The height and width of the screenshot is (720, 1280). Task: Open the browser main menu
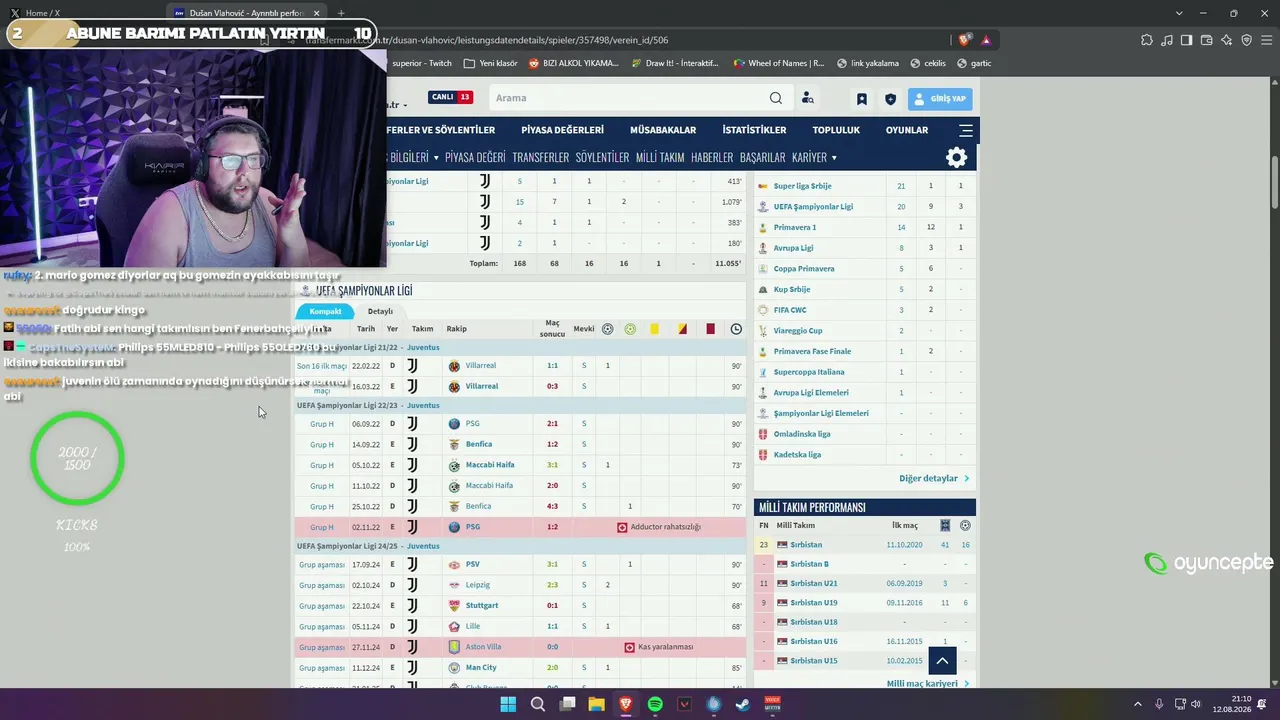[1266, 40]
